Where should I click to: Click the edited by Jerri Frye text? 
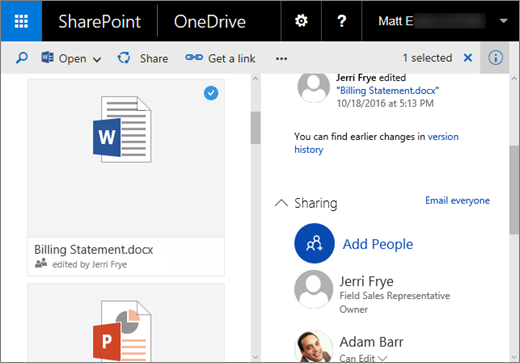point(90,264)
